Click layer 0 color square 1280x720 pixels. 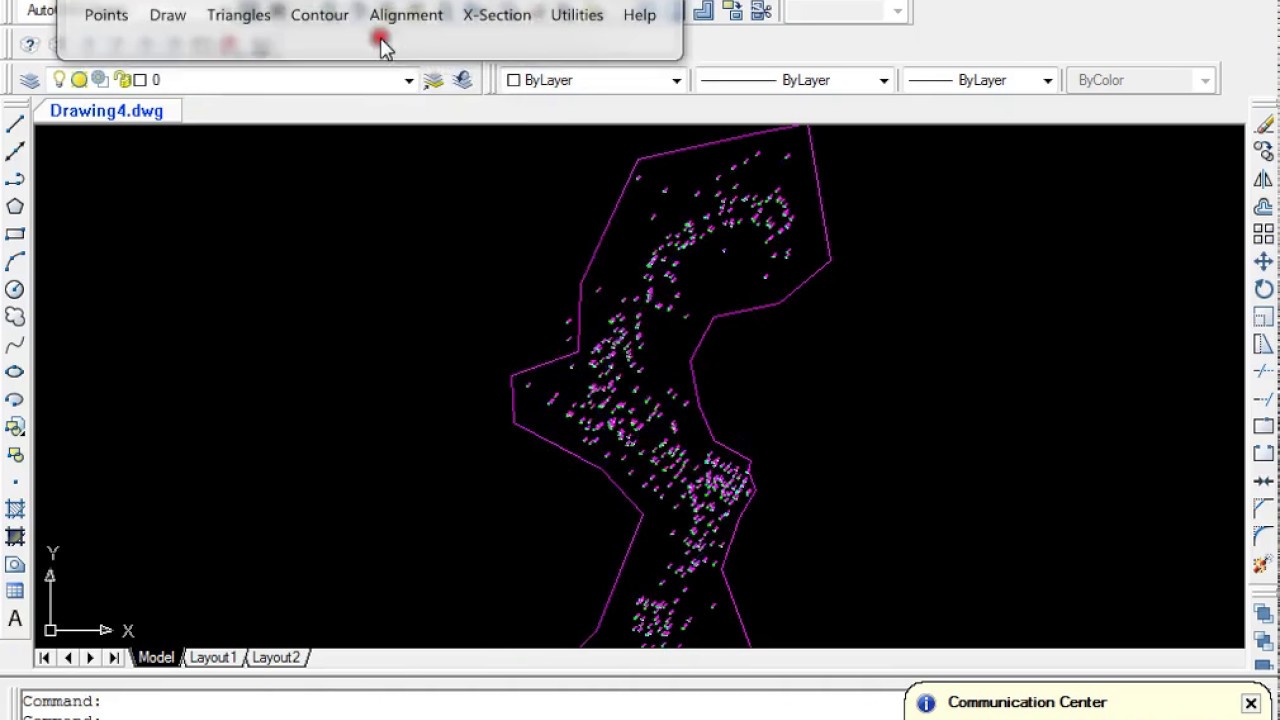point(140,80)
